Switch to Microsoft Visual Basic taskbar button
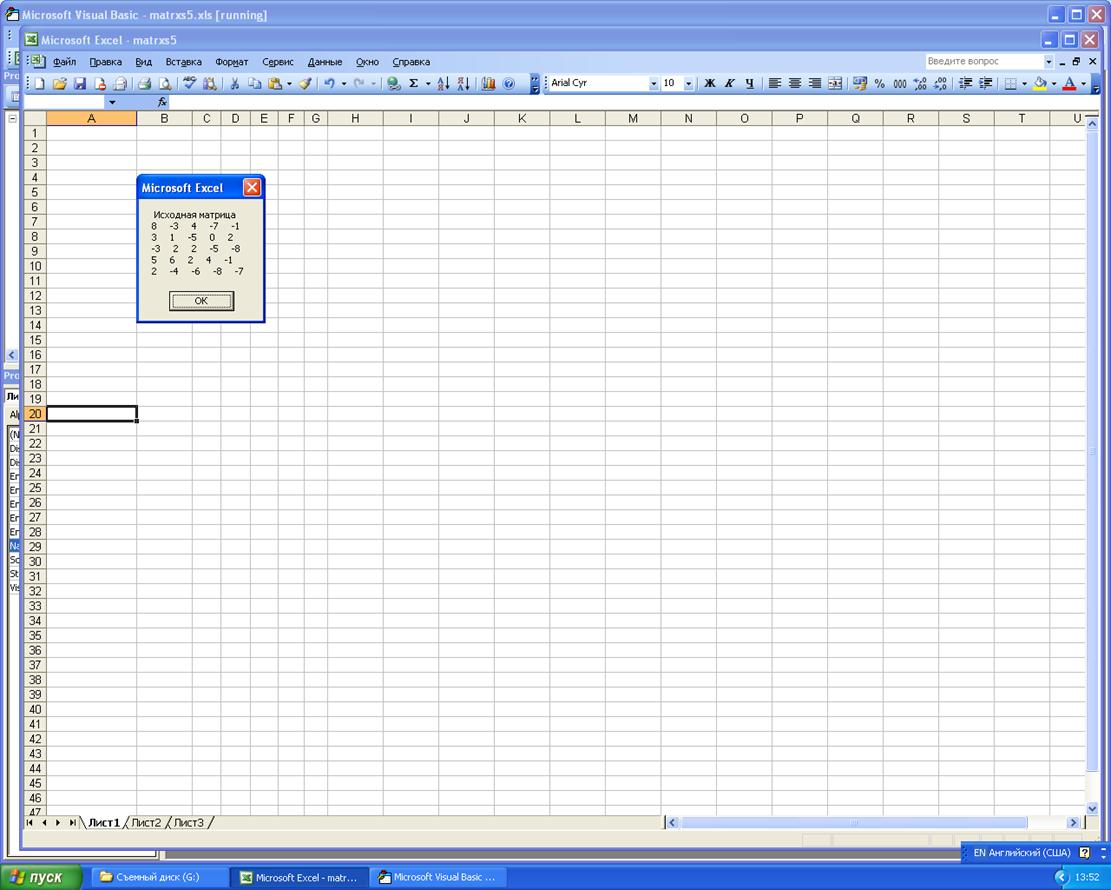1111x890 pixels. 437,877
